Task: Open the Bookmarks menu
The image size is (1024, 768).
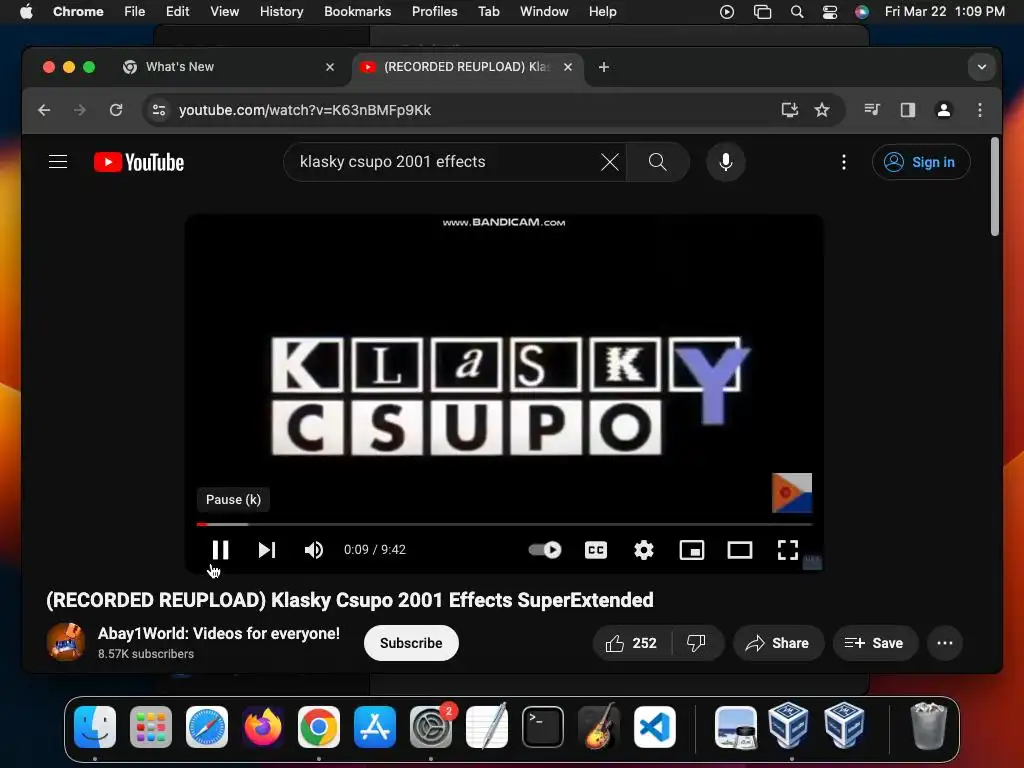Action: [358, 12]
